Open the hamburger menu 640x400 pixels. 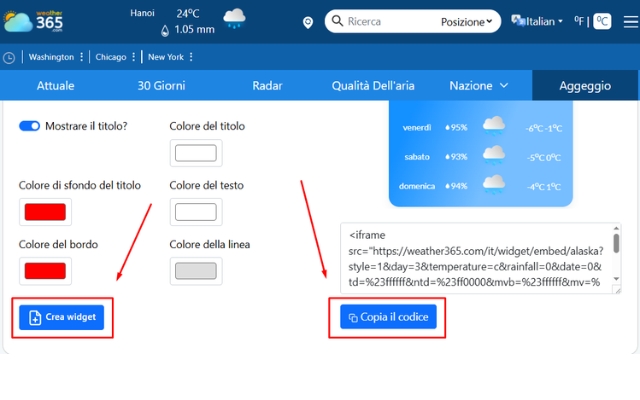631,22
